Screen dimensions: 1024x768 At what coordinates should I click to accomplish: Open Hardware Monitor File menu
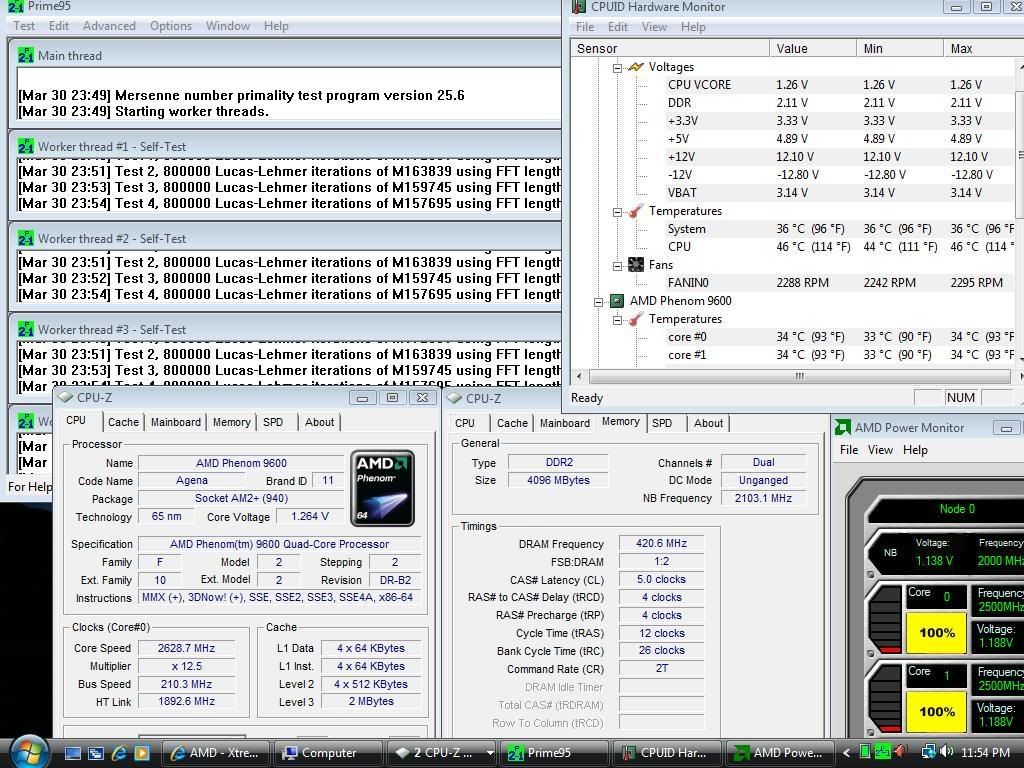pyautogui.click(x=585, y=27)
